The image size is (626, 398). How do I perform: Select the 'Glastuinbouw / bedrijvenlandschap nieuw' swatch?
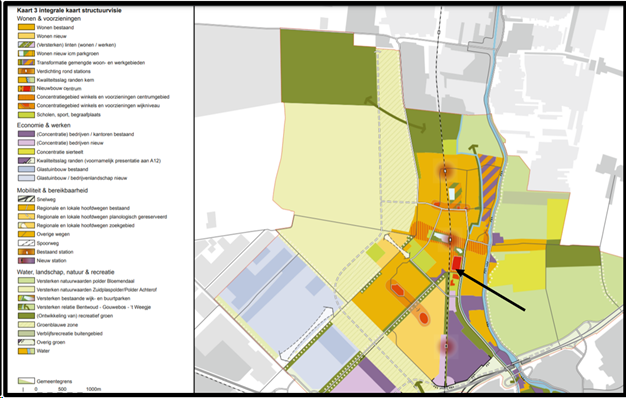click(26, 178)
